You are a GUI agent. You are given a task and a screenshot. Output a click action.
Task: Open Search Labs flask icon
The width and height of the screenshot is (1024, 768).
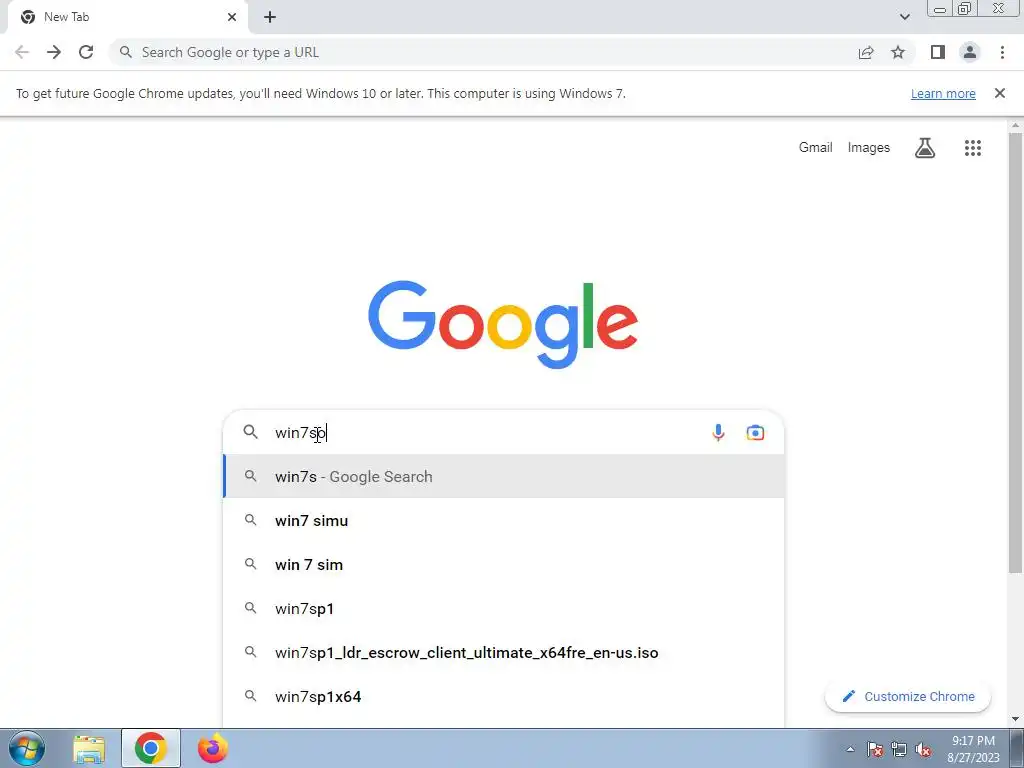[x=925, y=148]
